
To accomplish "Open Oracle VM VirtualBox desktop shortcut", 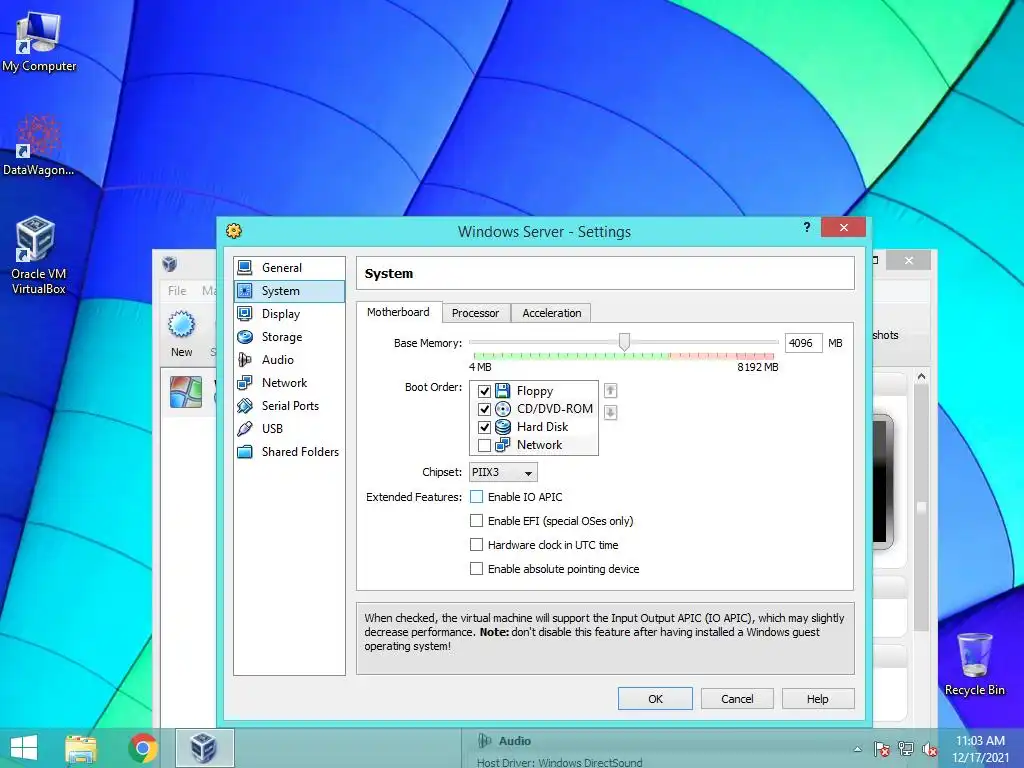I will pos(39,255).
